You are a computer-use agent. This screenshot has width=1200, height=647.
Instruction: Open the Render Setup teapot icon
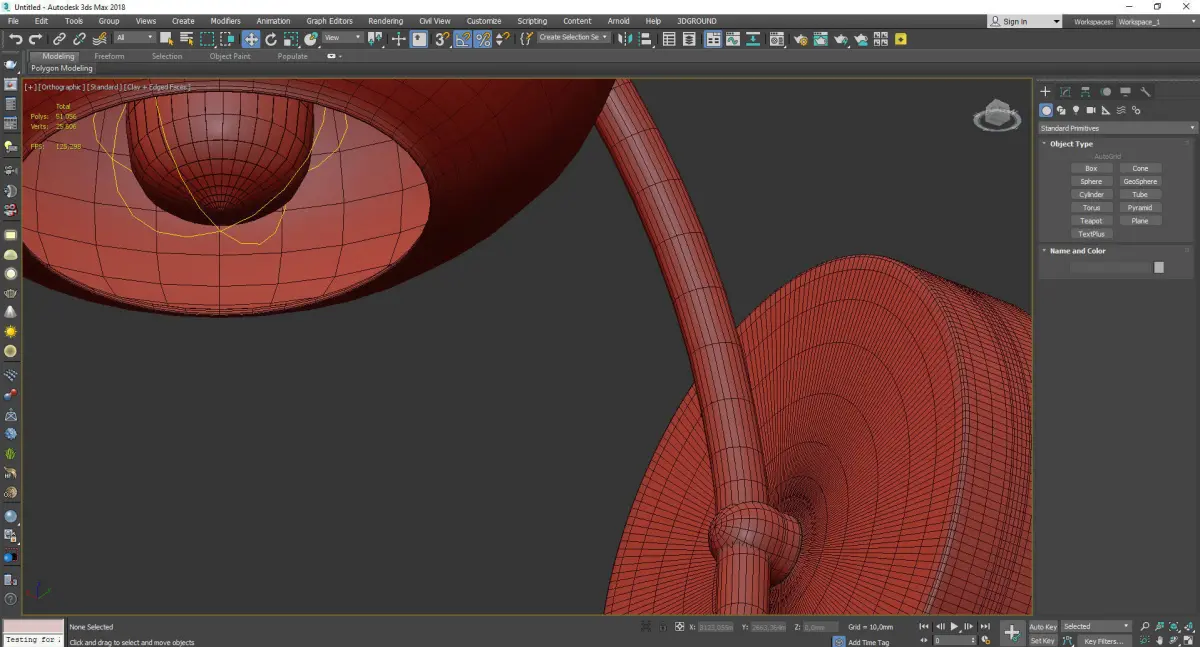(x=800, y=39)
